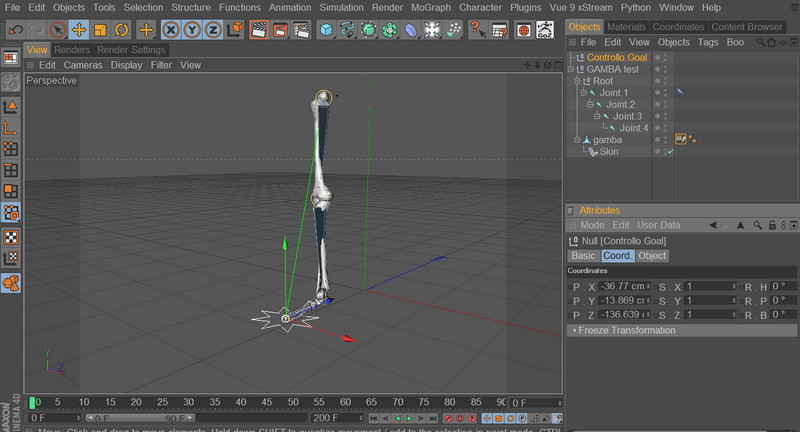Image resolution: width=800 pixels, height=432 pixels.
Task: Add a Cube primitive object
Action: tap(326, 30)
